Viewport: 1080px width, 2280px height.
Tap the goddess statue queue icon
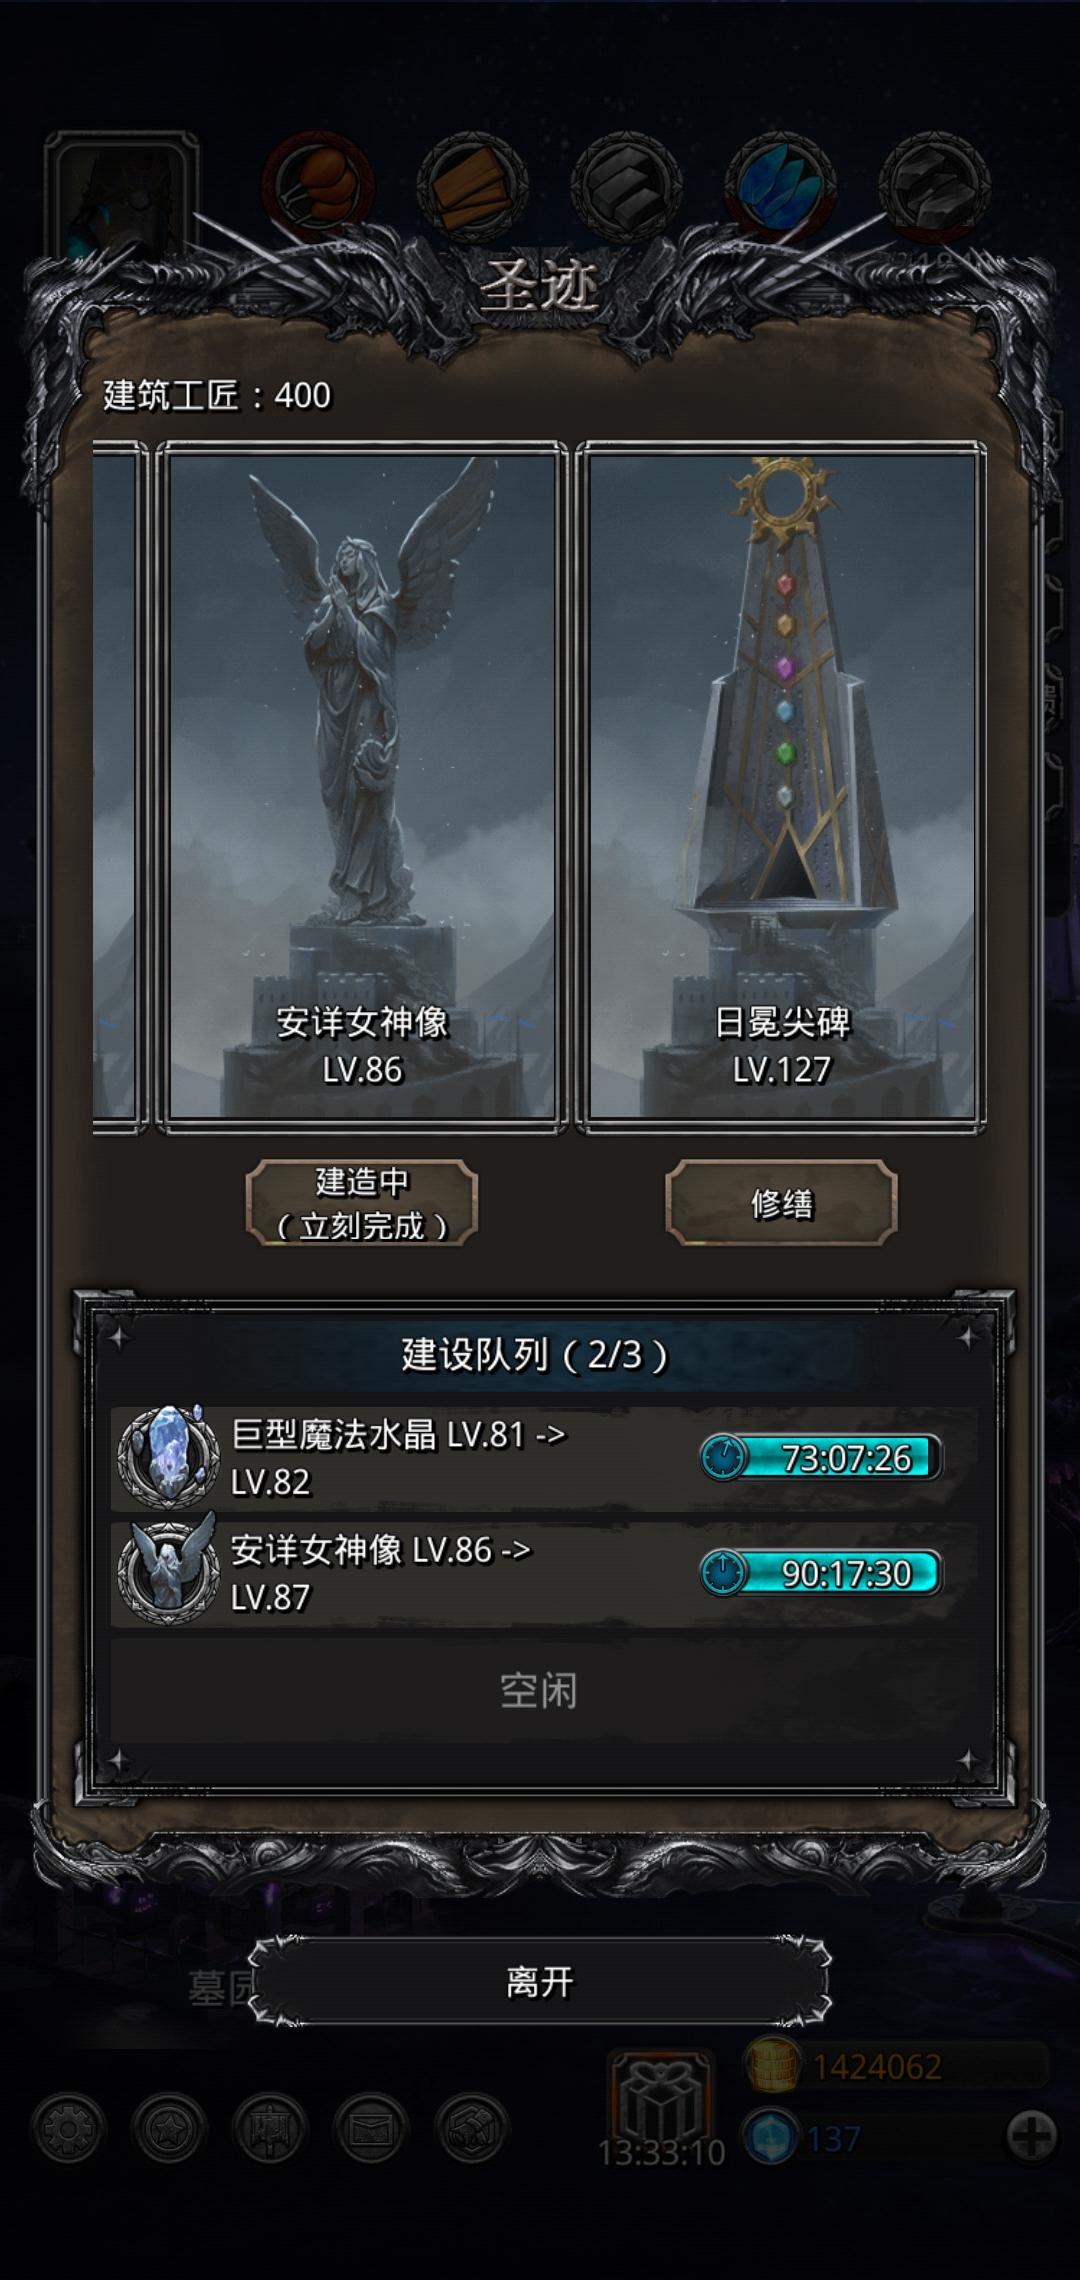pyautogui.click(x=168, y=1572)
